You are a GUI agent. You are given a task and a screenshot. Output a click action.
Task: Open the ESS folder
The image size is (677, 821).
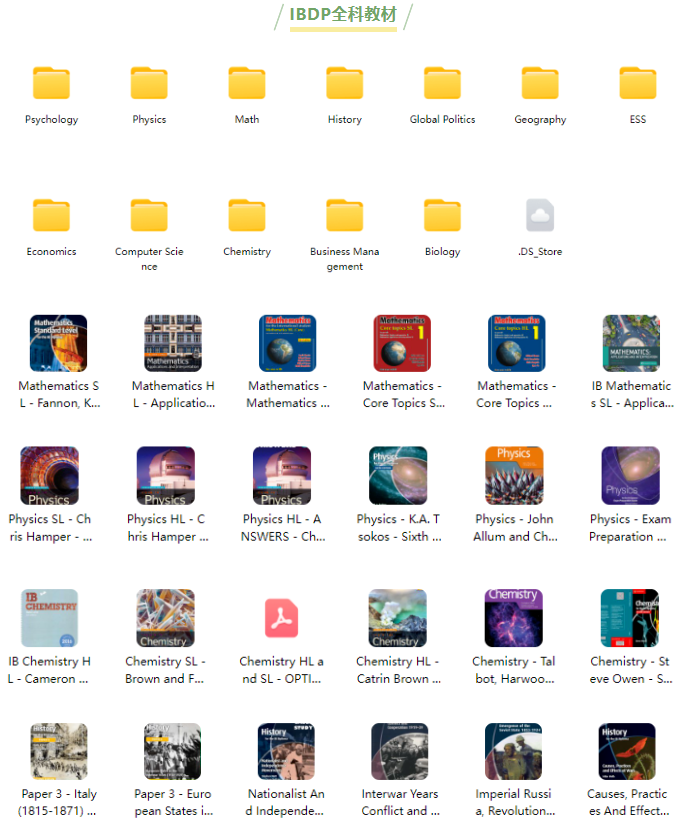click(x=637, y=84)
